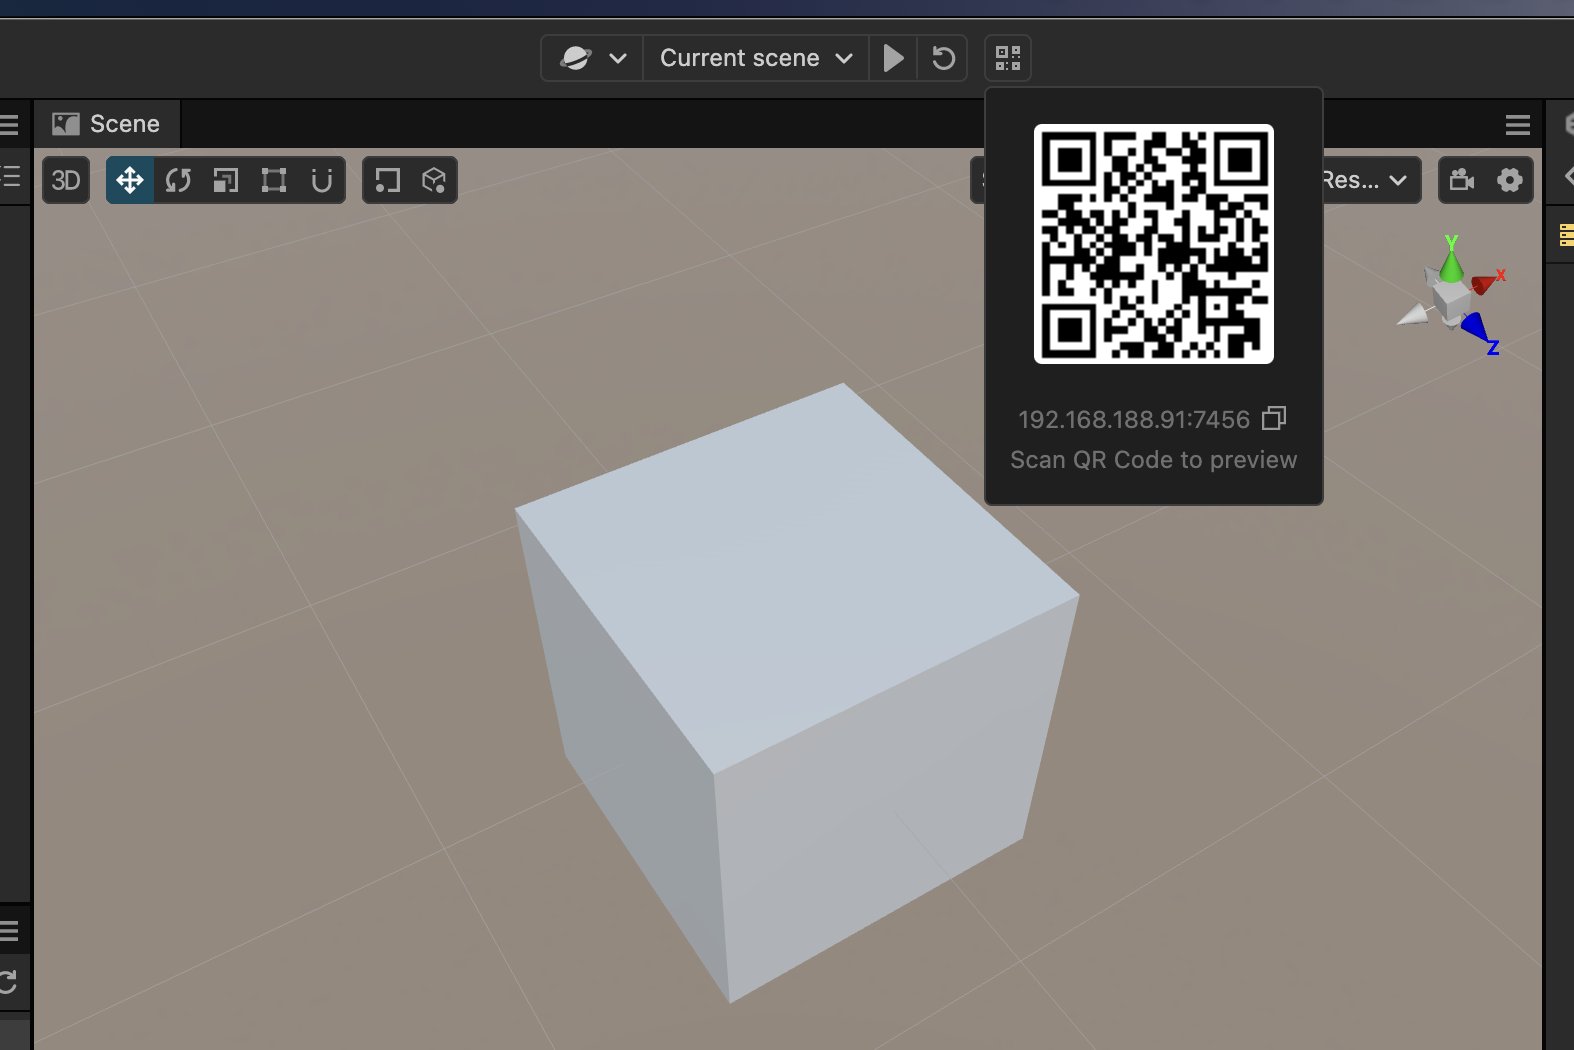This screenshot has height=1050, width=1574.
Task: Click the yellow icon in right panel
Action: click(1566, 235)
